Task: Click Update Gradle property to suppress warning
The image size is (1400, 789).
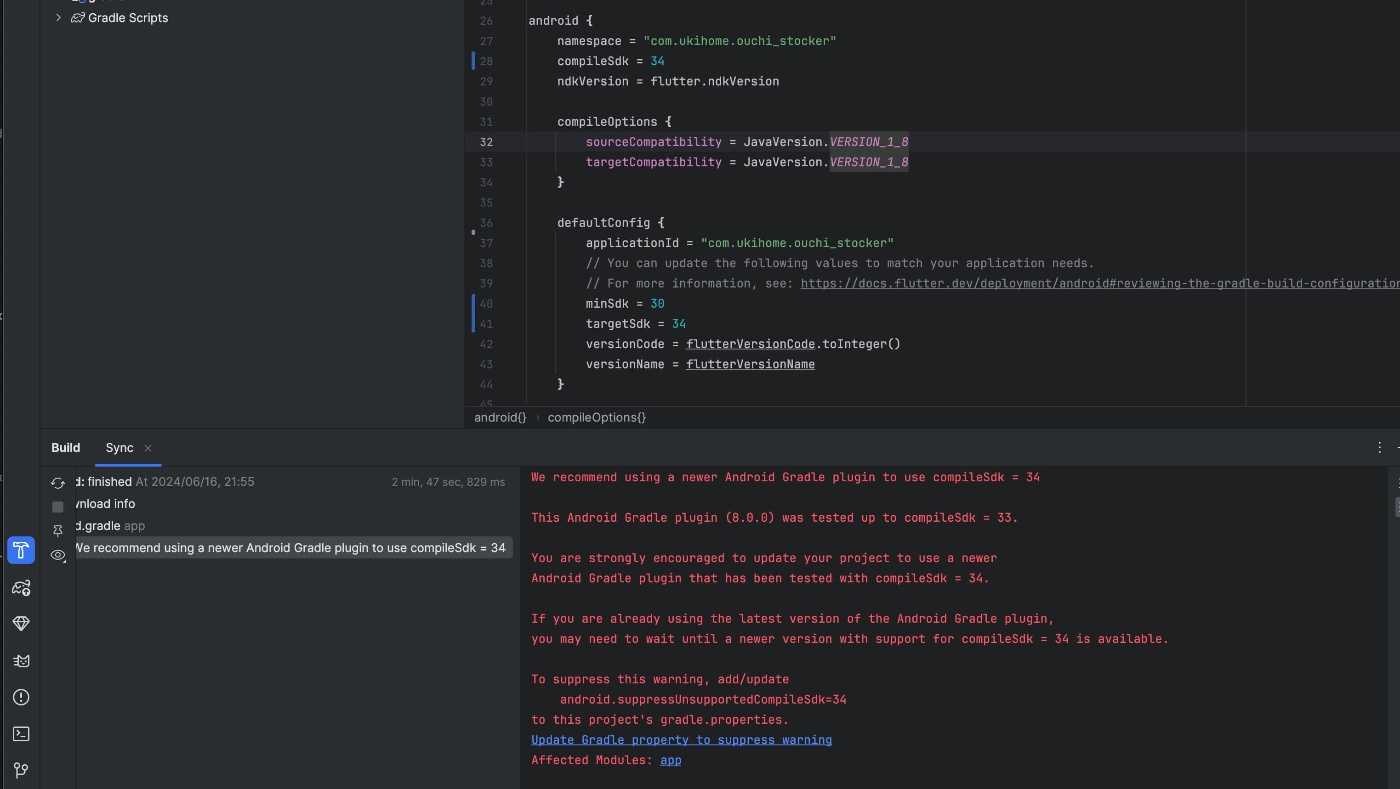Action: tap(681, 739)
